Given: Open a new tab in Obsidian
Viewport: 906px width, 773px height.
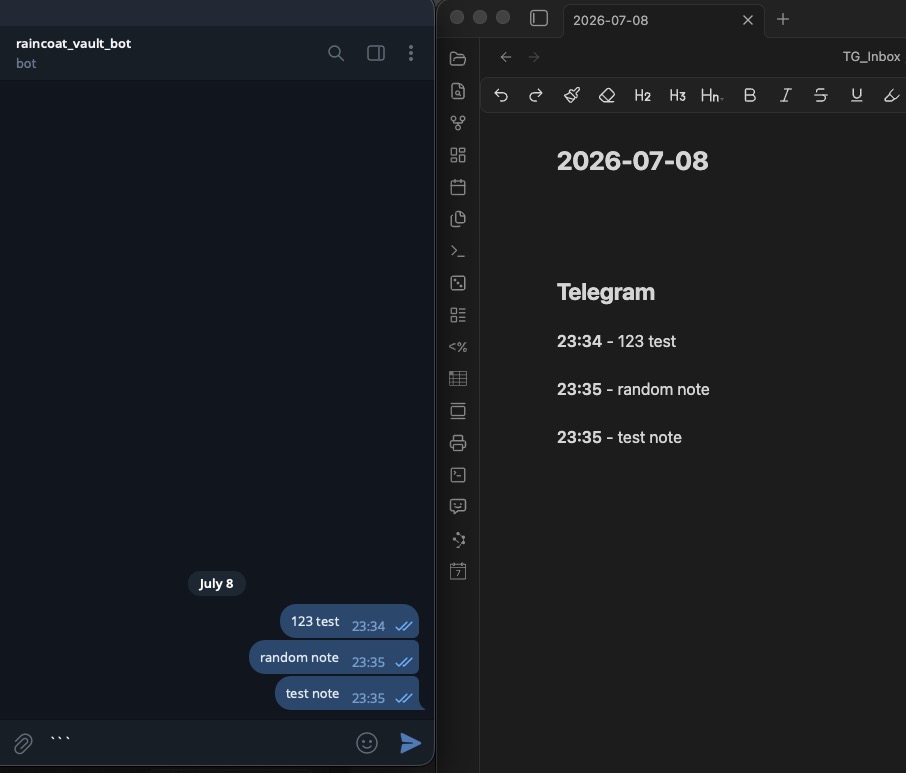Looking at the screenshot, I should [783, 20].
